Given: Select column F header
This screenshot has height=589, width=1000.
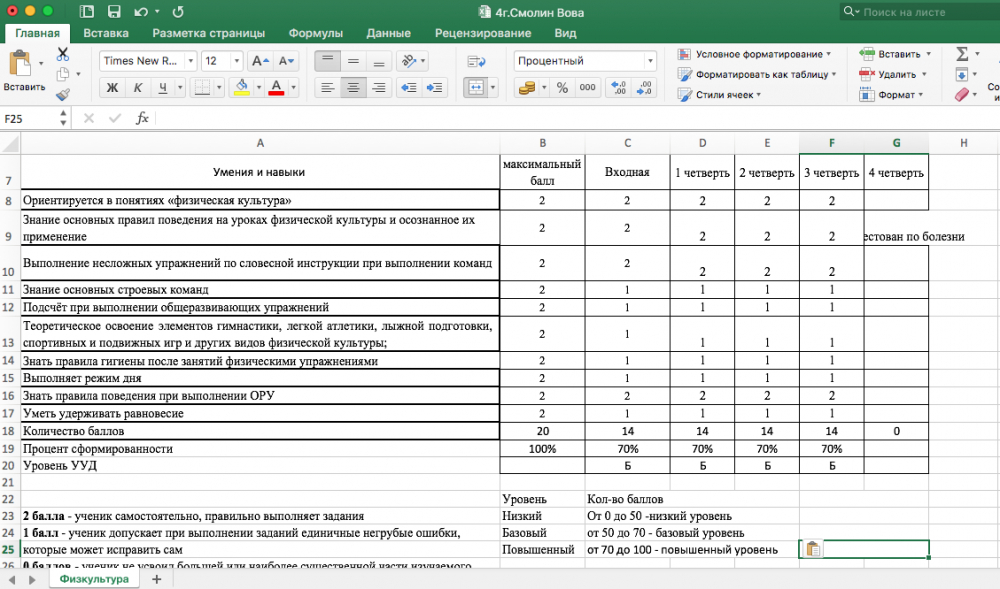Looking at the screenshot, I should (x=832, y=143).
